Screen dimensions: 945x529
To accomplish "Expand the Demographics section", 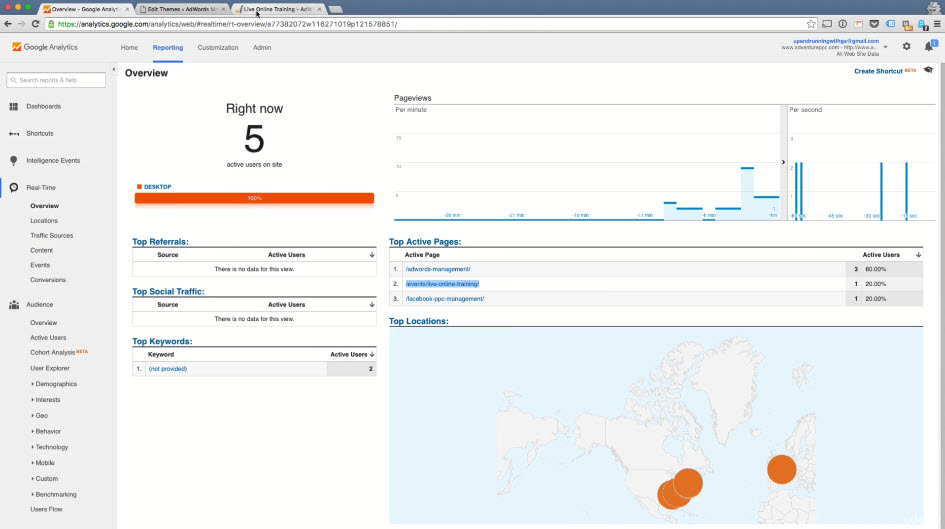I will 56,384.
